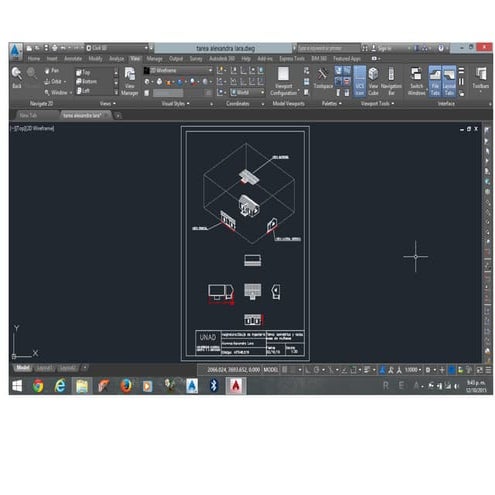The image size is (495, 495).
Task: Open Firefox from the taskbar
Action: pos(126,386)
